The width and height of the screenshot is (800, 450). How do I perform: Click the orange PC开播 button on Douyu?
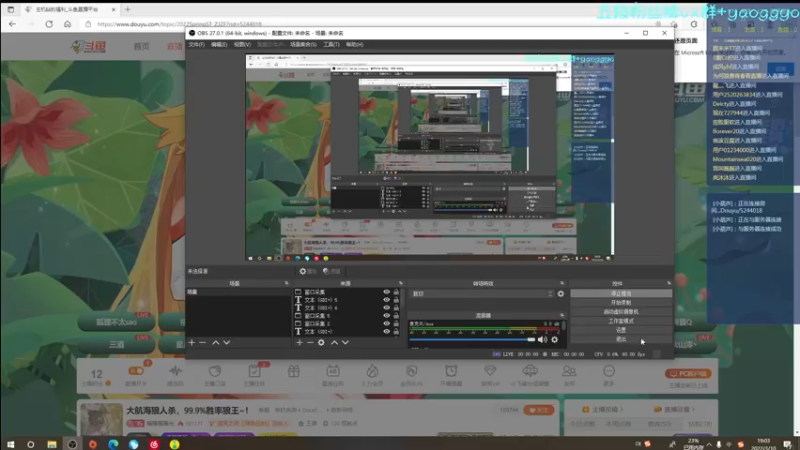[688, 373]
